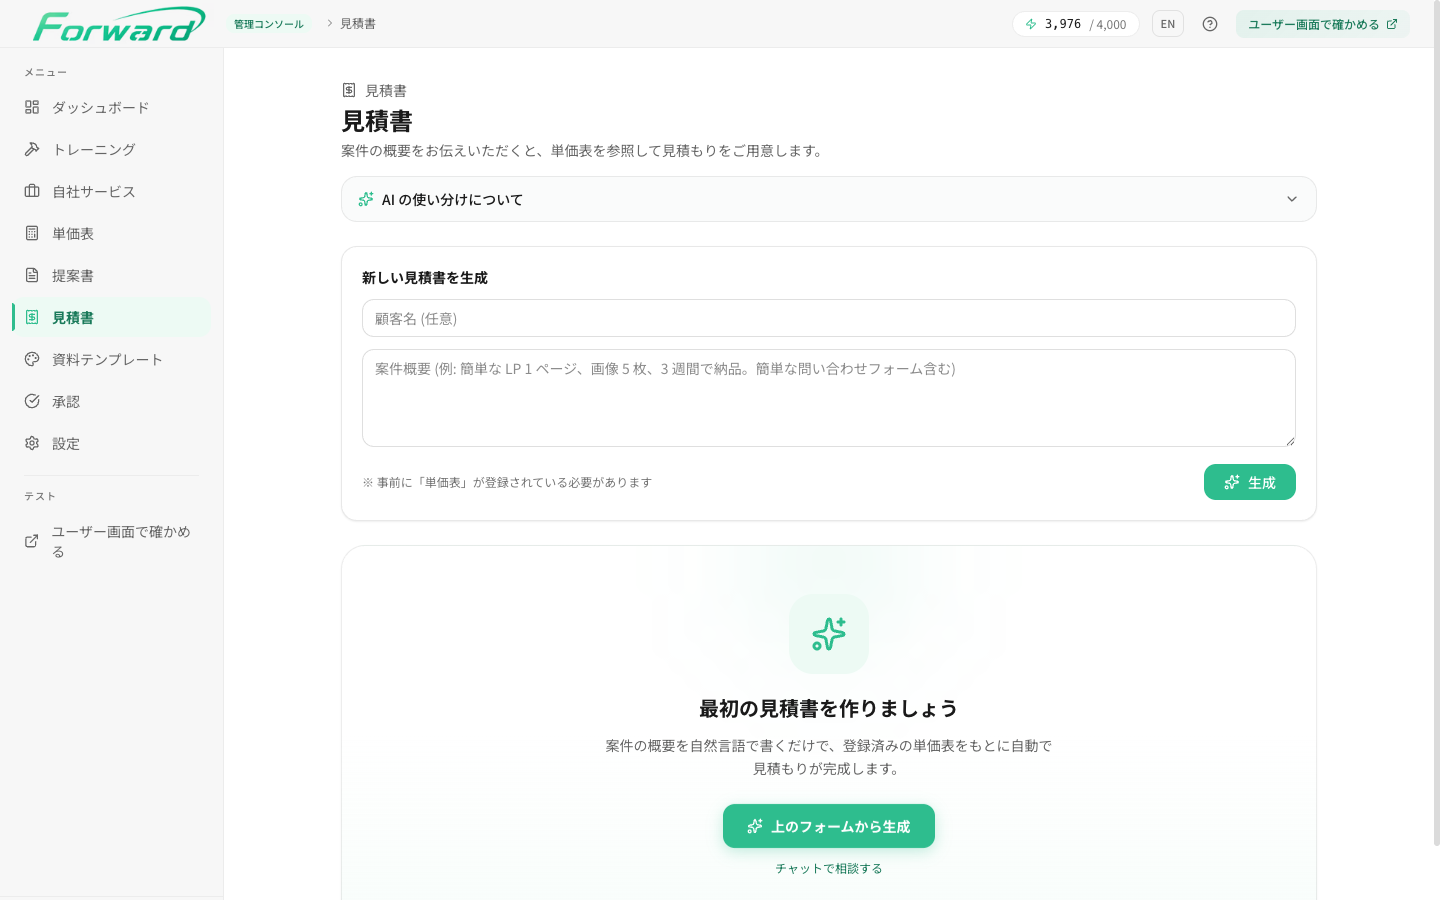Click the 設定 gear icon
The height and width of the screenshot is (900, 1440).
(x=32, y=443)
